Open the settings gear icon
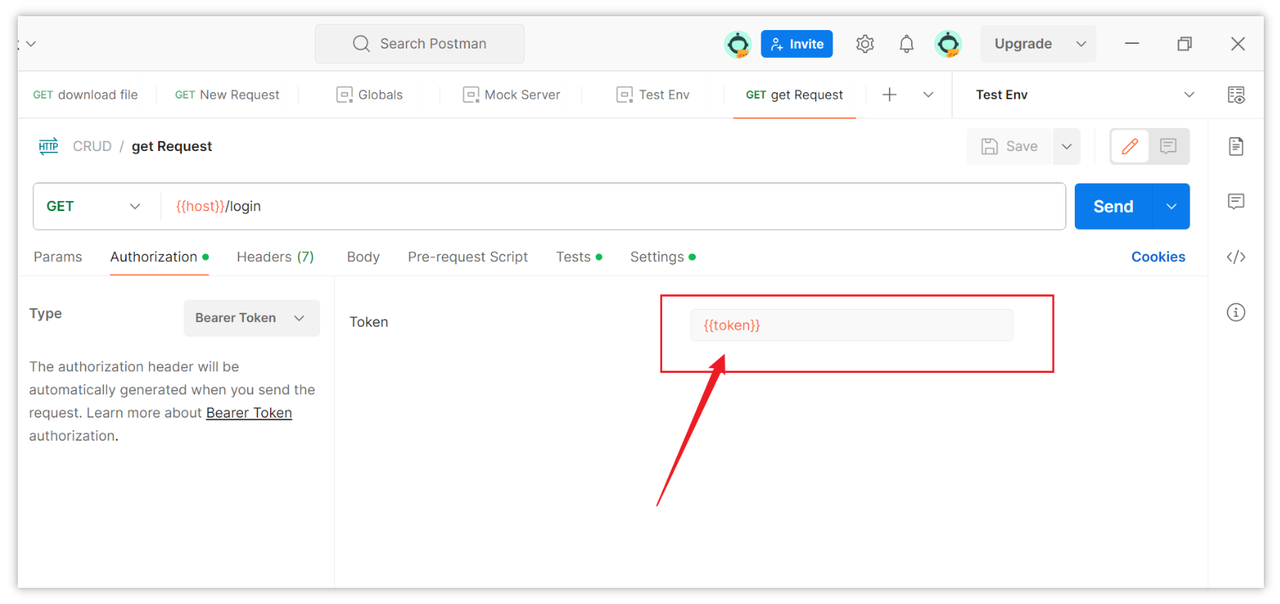This screenshot has width=1280, height=604. pyautogui.click(x=865, y=44)
